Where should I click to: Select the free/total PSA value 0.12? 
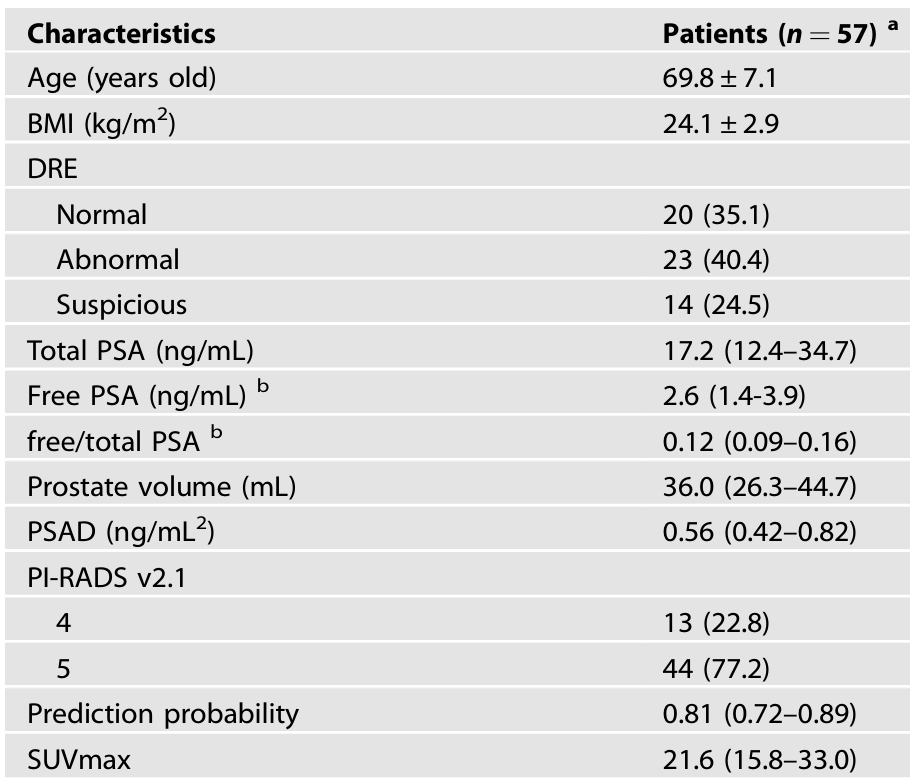click(688, 442)
